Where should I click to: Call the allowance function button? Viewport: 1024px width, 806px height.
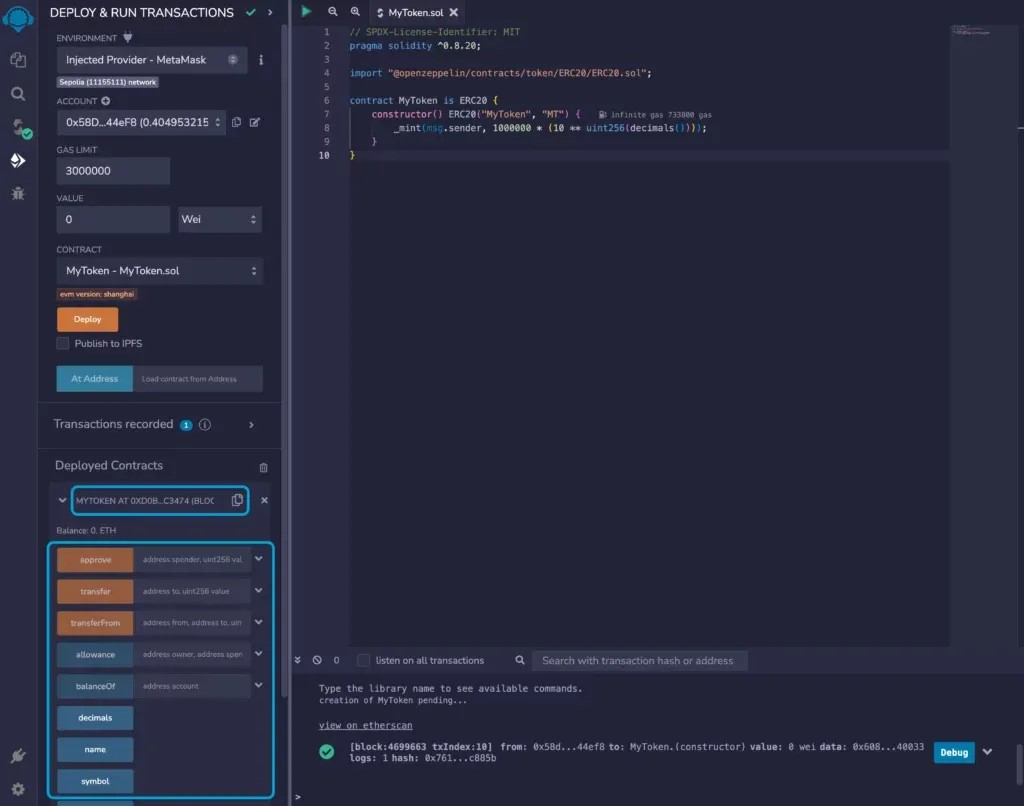point(95,654)
